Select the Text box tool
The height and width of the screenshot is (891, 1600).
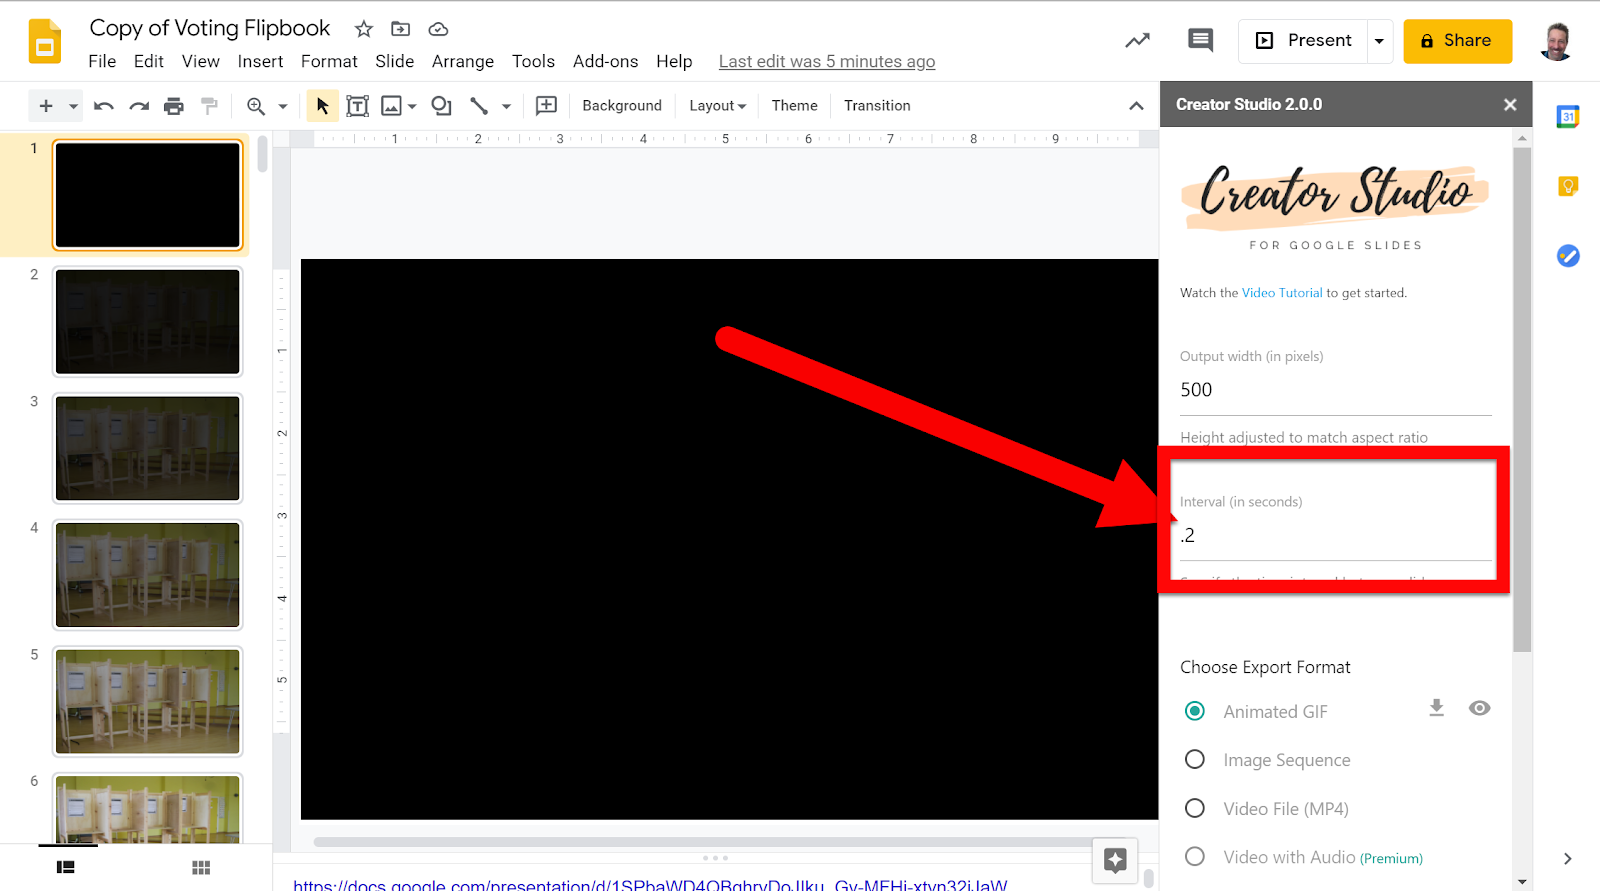coord(357,105)
